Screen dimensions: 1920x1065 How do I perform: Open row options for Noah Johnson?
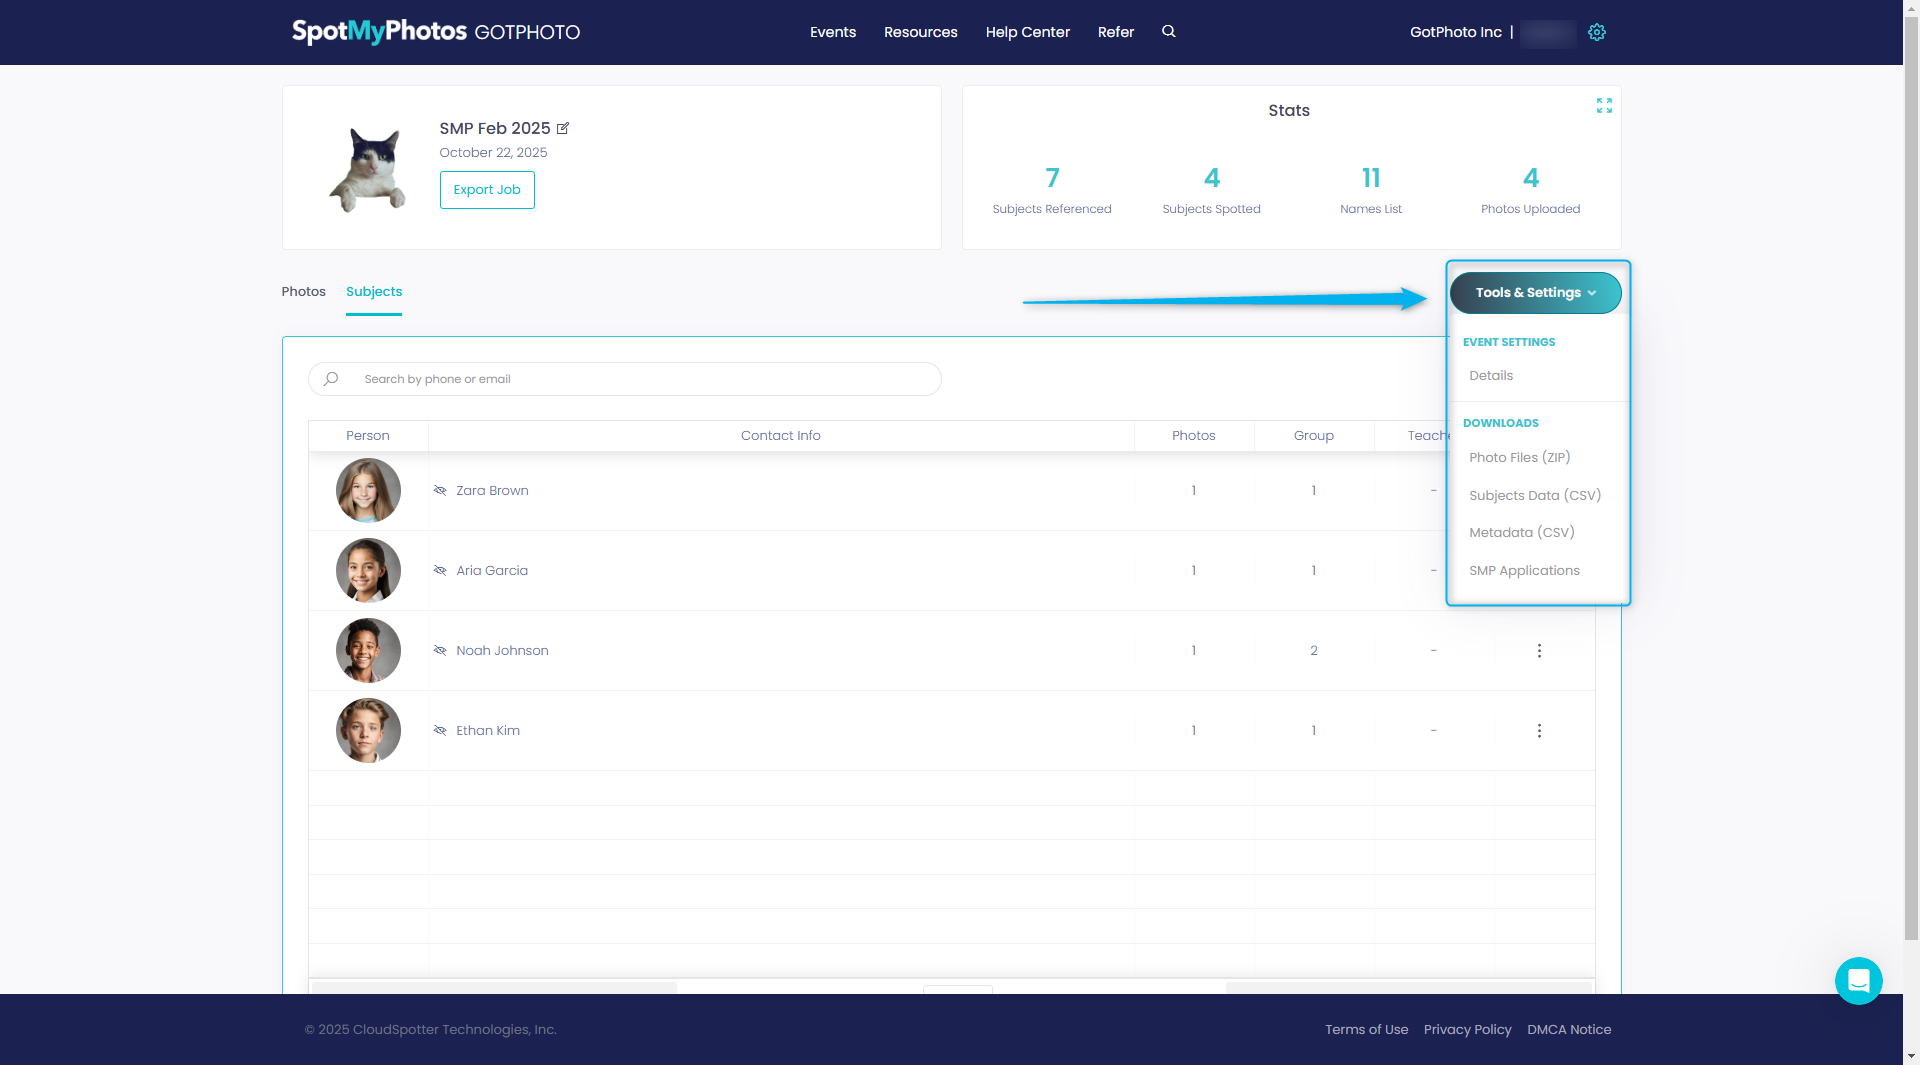1539,651
